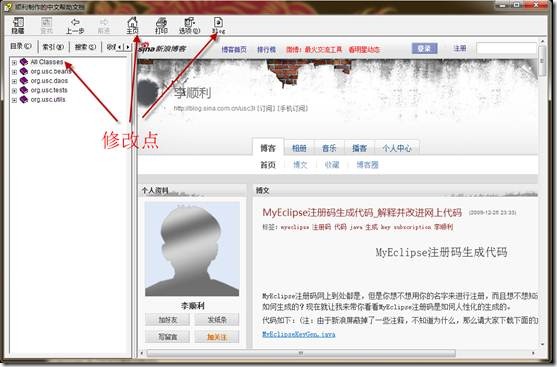Click the Print (打印) toolbar icon
Viewport: 557px width, 367px height.
point(161,22)
